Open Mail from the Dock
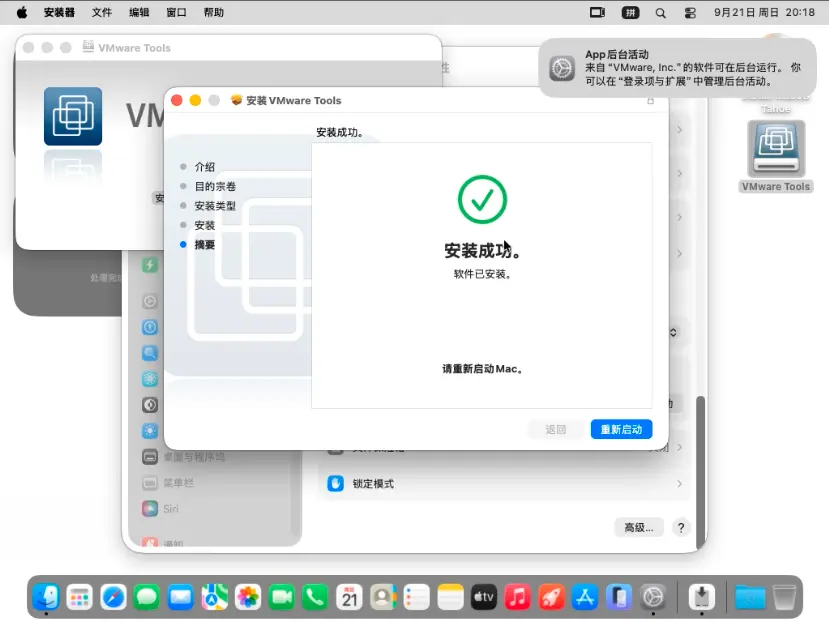This screenshot has height=622, width=829. pyautogui.click(x=181, y=597)
